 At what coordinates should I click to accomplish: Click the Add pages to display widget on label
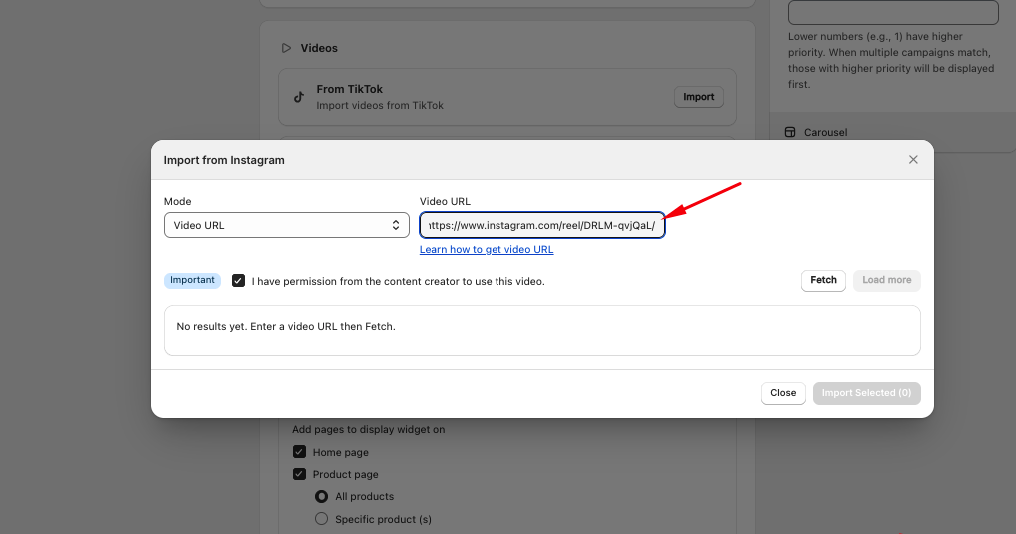click(369, 429)
